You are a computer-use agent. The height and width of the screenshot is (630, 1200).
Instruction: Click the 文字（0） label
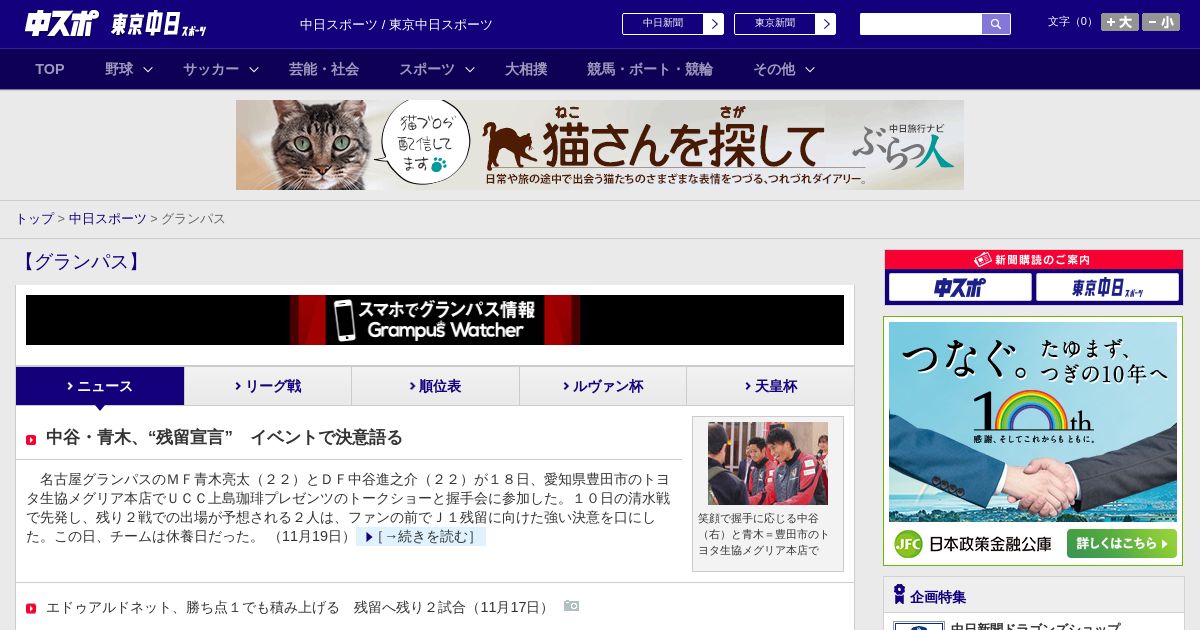pos(1071,22)
